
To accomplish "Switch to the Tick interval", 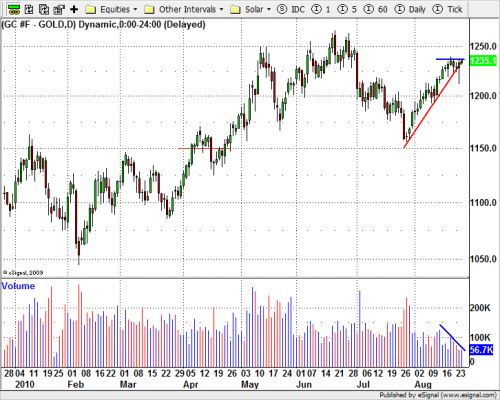I will click(x=448, y=9).
